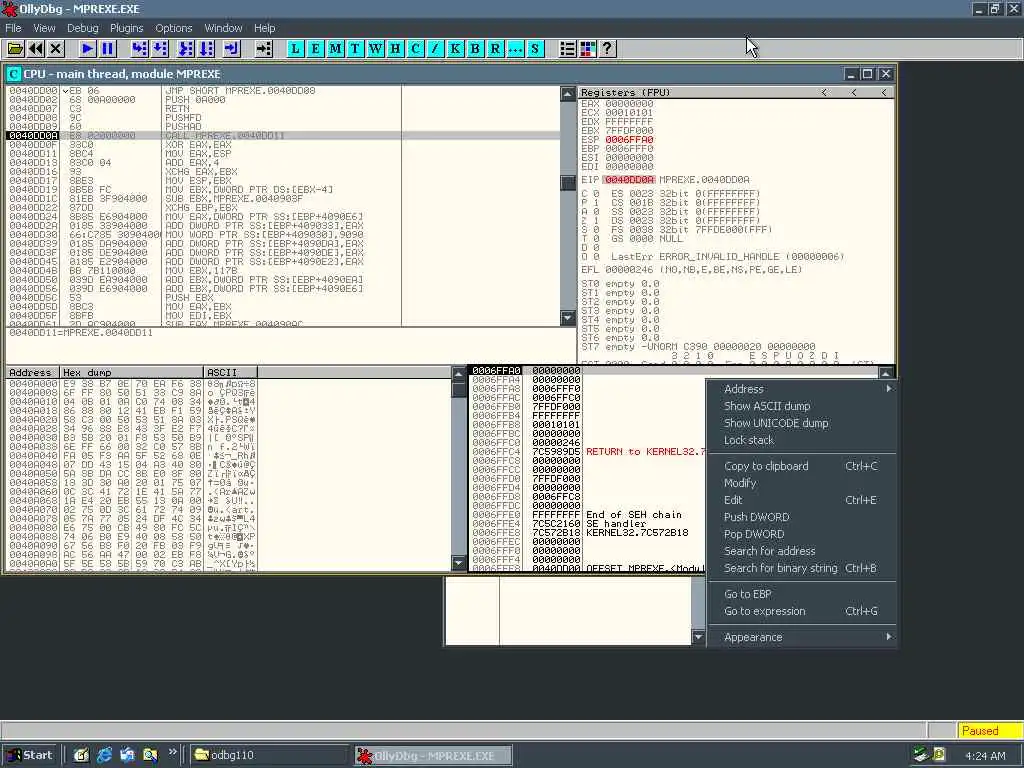The width and height of the screenshot is (1024, 768).
Task: Open Handles window with H button
Action: click(396, 49)
